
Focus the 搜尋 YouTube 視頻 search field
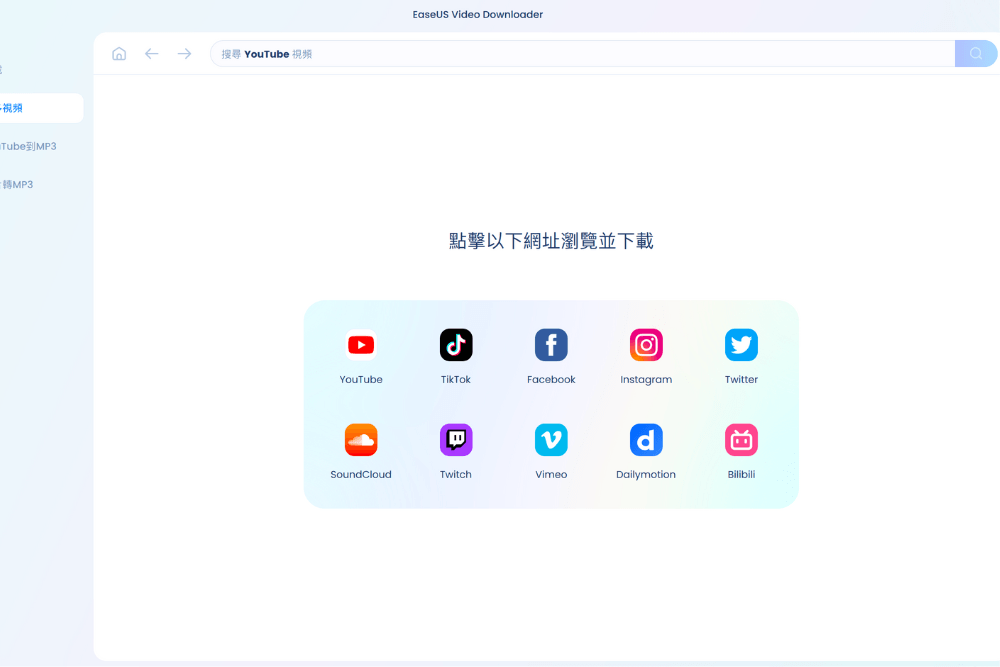[x=582, y=54]
